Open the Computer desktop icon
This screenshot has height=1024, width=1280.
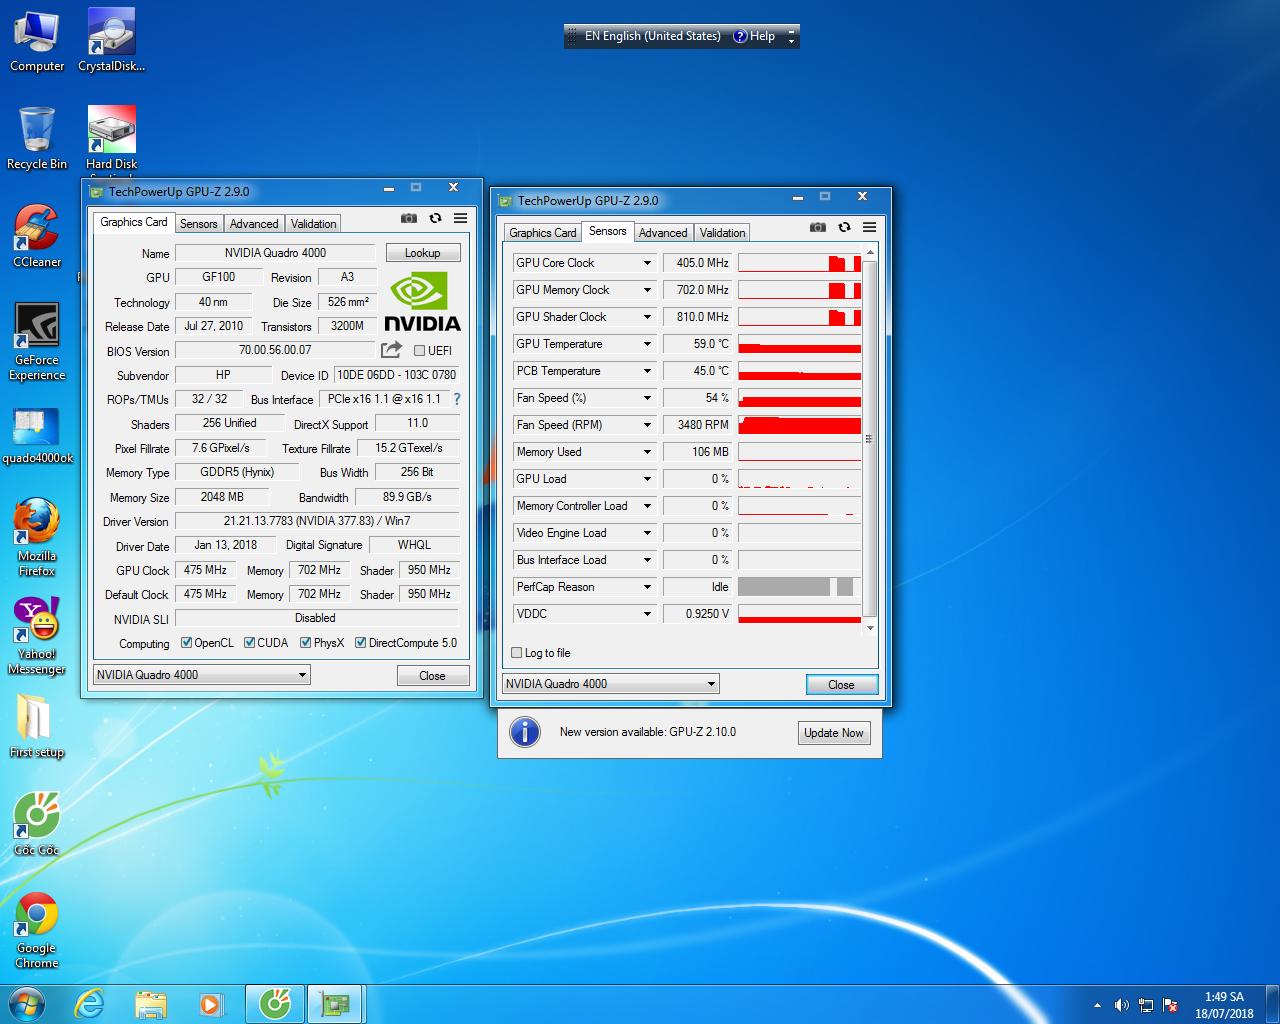(x=37, y=41)
